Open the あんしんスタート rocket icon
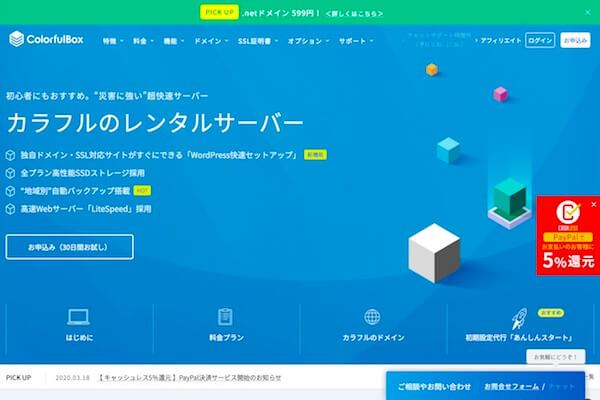The width and height of the screenshot is (600, 400). coord(520,318)
